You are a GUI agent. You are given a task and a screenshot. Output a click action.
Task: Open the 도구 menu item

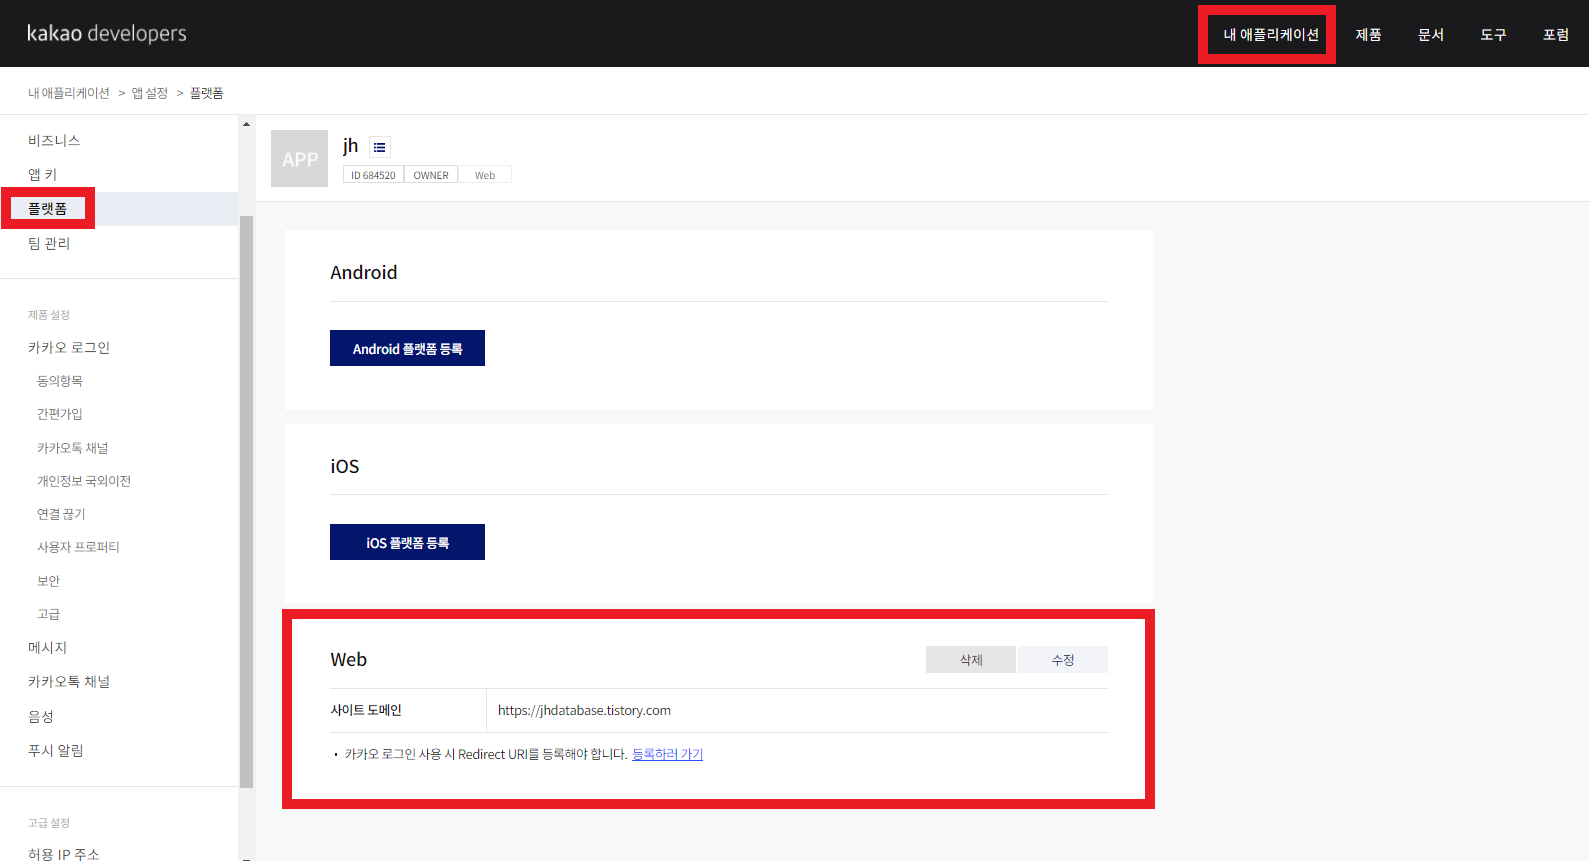pyautogui.click(x=1493, y=34)
